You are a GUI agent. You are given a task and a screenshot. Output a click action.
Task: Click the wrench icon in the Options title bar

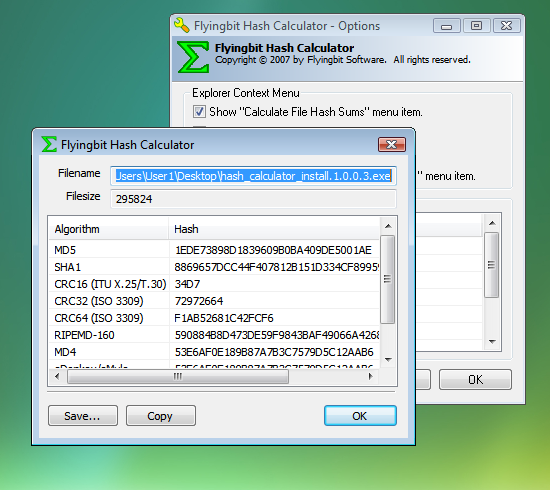pyautogui.click(x=181, y=25)
